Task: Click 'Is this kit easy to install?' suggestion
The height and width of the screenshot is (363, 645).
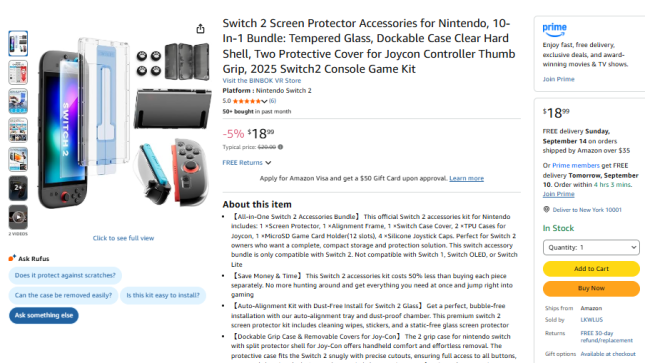Action: click(163, 295)
